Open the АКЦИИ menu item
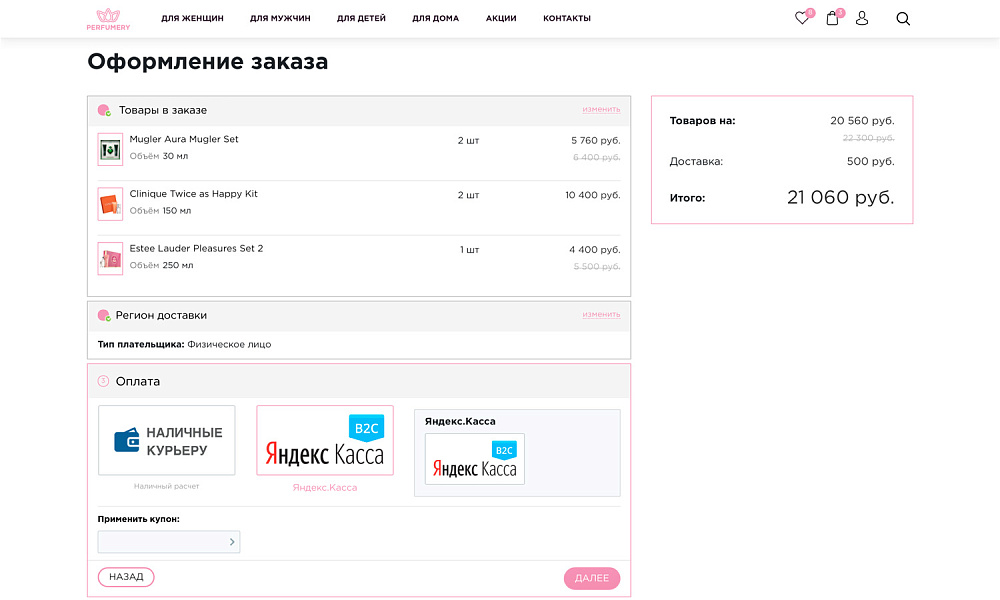This screenshot has height=600, width=1000. [500, 18]
